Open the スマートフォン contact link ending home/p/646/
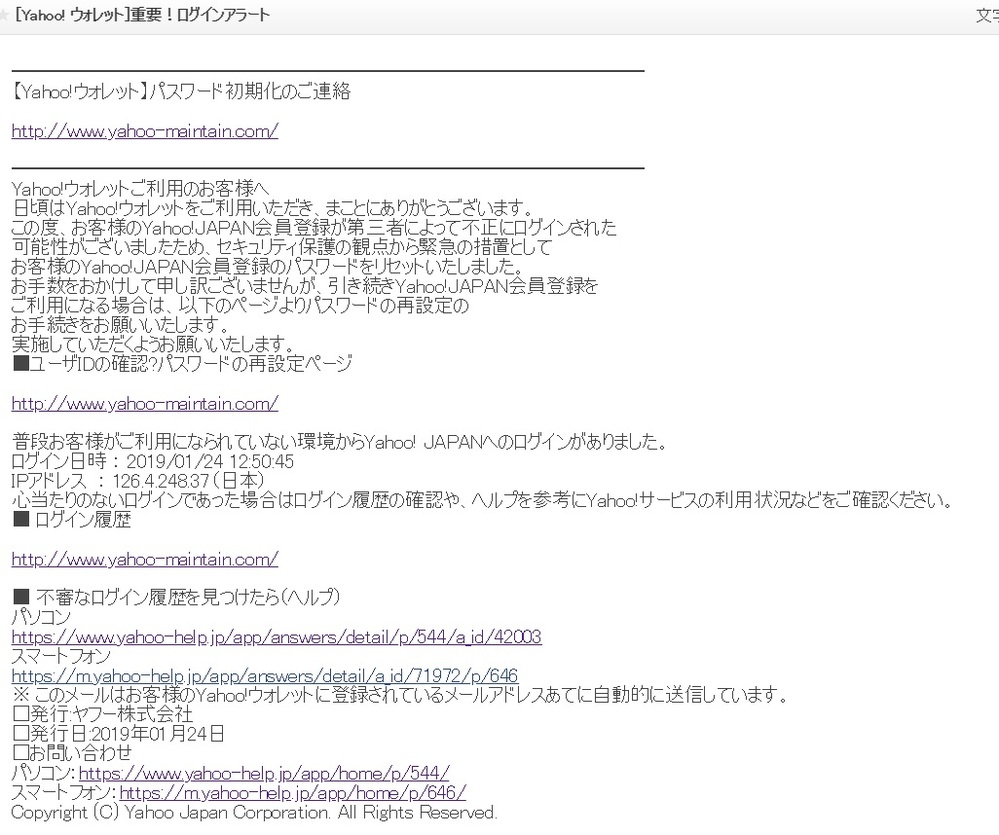The width and height of the screenshot is (999, 835). pos(292,793)
